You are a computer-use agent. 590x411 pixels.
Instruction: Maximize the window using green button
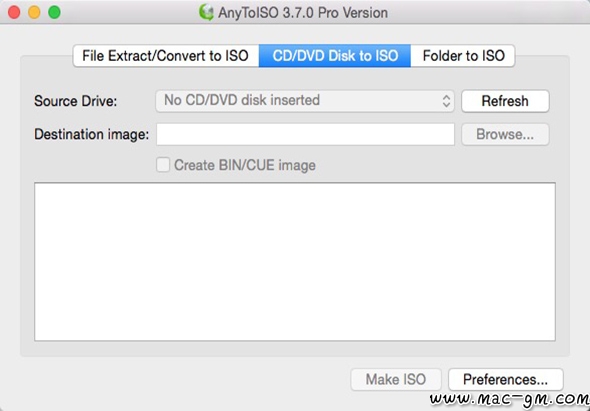coord(55,12)
